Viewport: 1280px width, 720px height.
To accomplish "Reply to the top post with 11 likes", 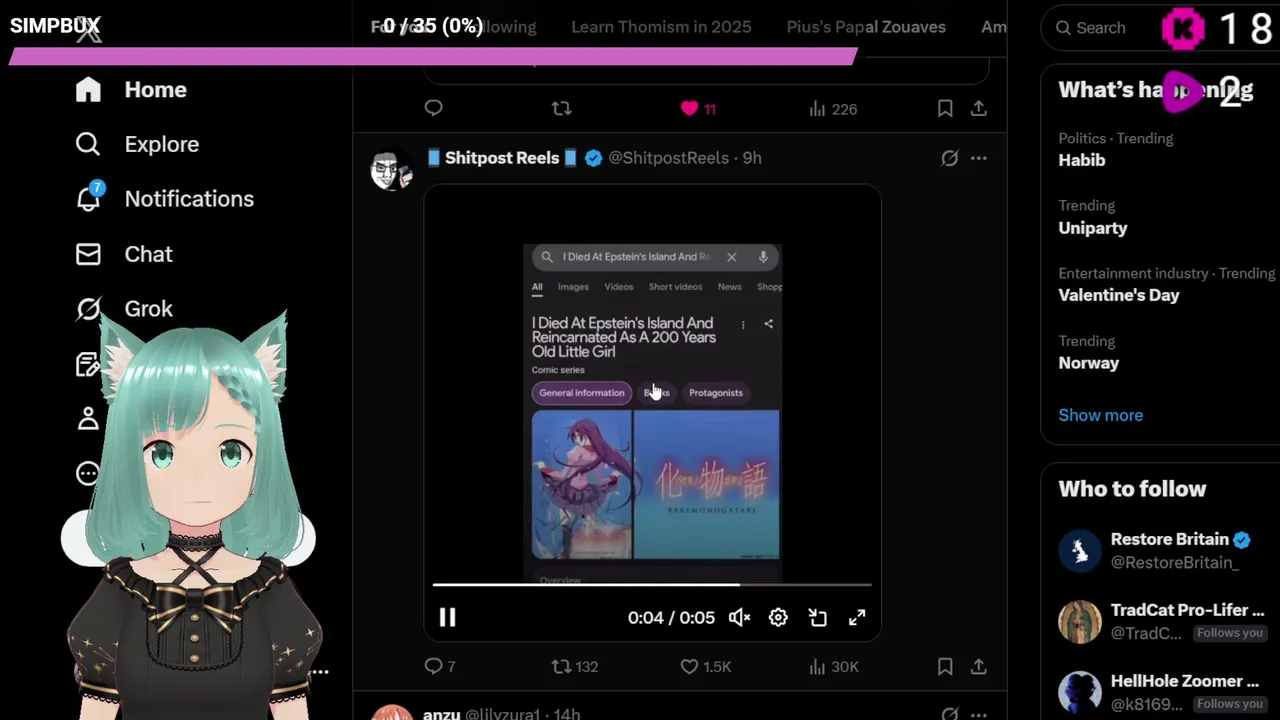I will tap(433, 108).
